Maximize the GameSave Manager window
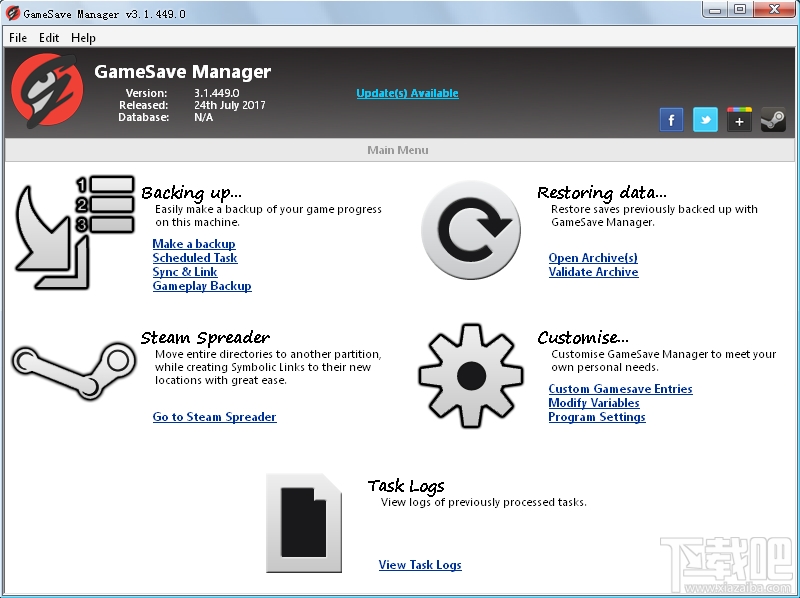The image size is (800, 598). tap(741, 10)
